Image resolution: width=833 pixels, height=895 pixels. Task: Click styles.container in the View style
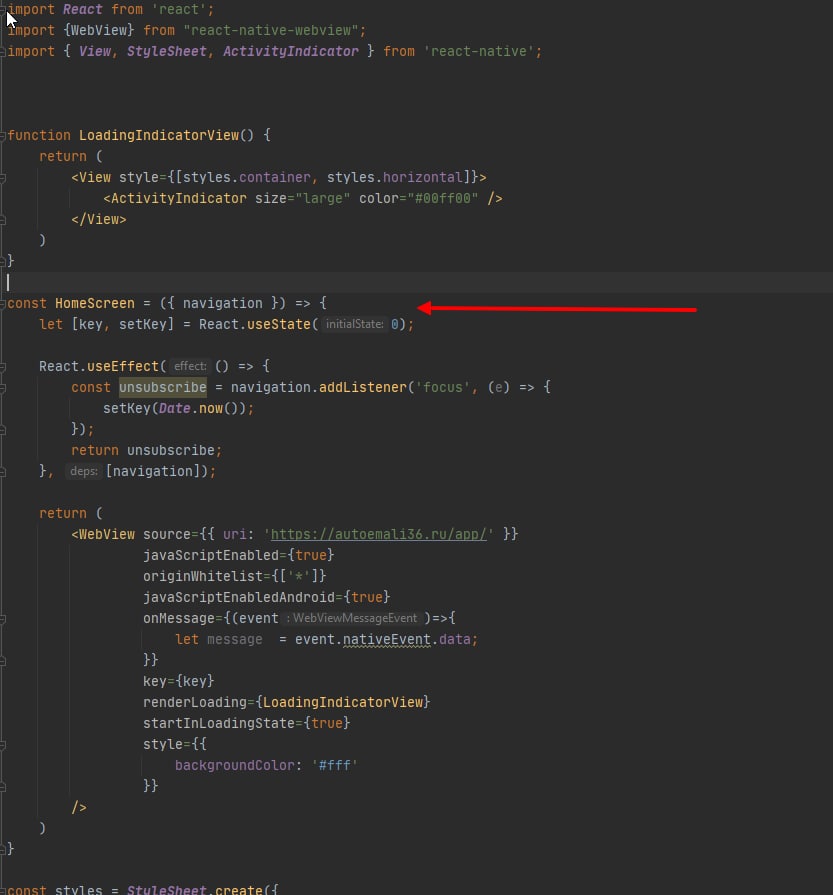click(247, 177)
